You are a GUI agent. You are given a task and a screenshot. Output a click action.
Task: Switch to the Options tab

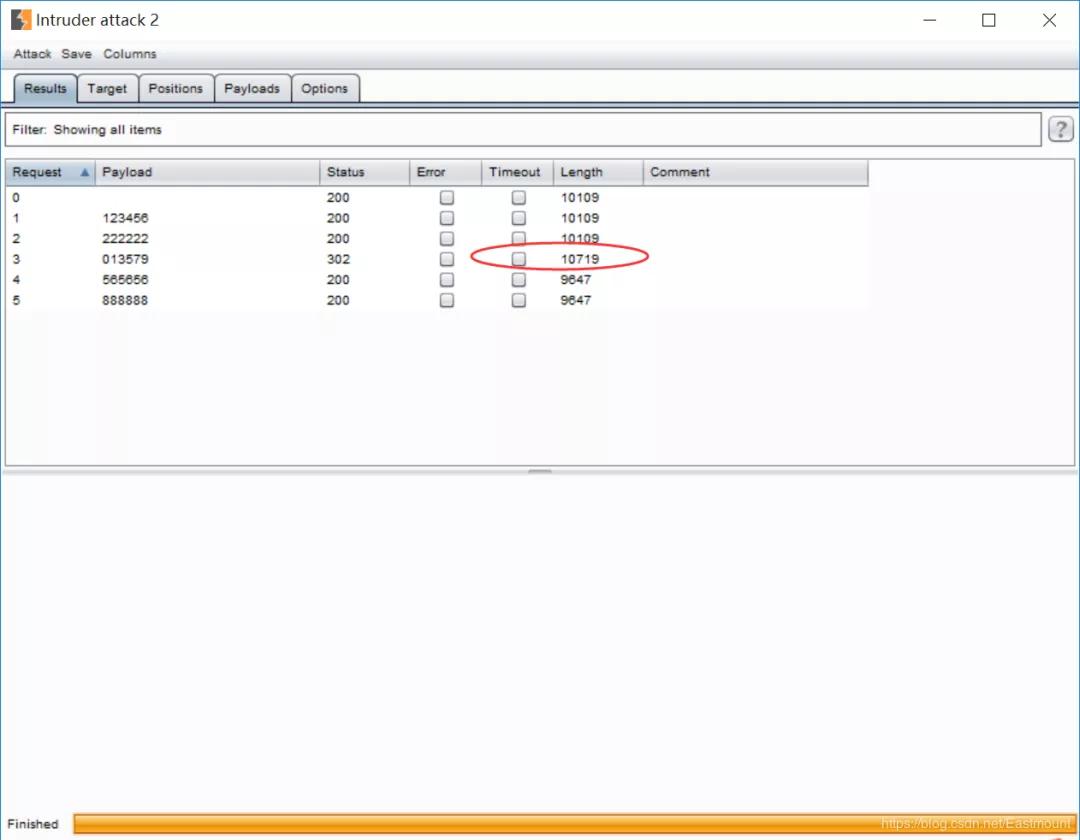tap(324, 89)
